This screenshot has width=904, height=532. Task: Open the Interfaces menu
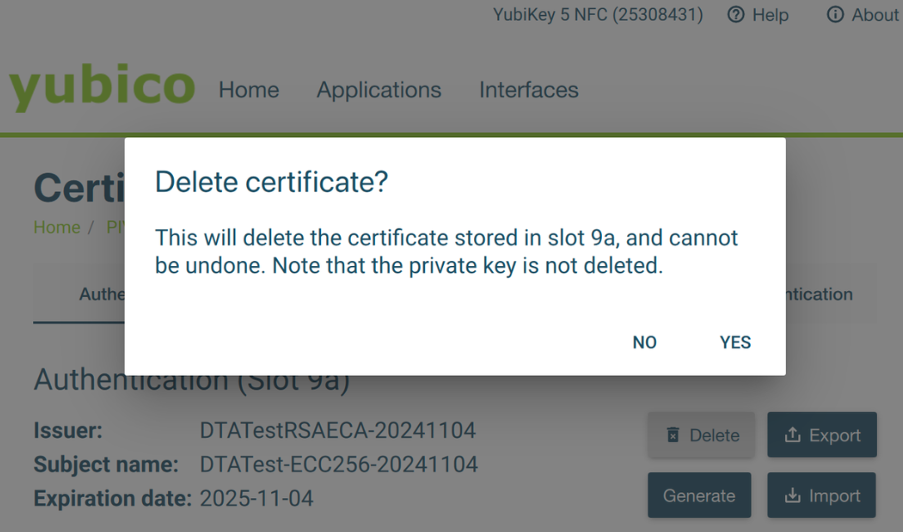pyautogui.click(x=529, y=90)
